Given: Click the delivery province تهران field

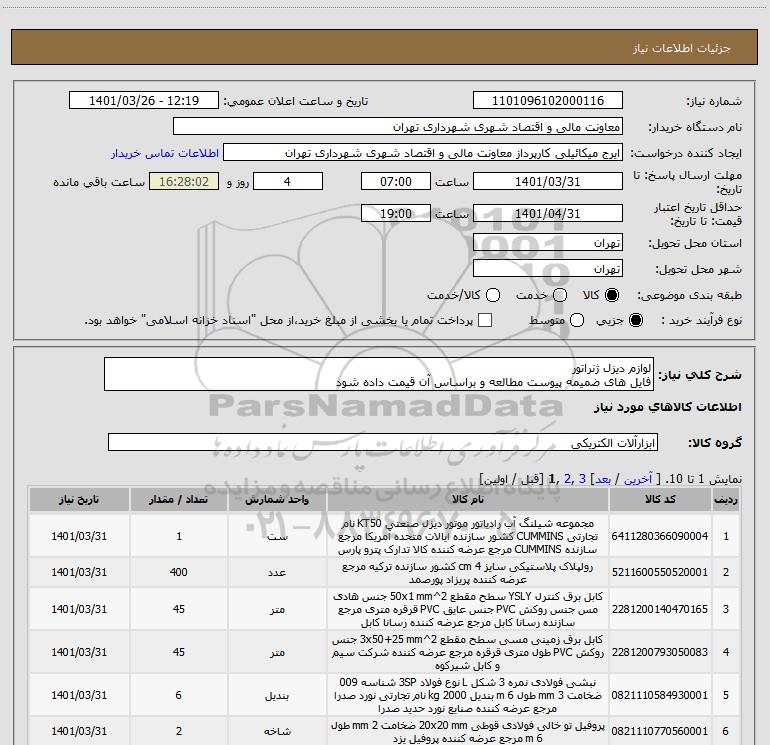Looking at the screenshot, I should click(x=548, y=243).
